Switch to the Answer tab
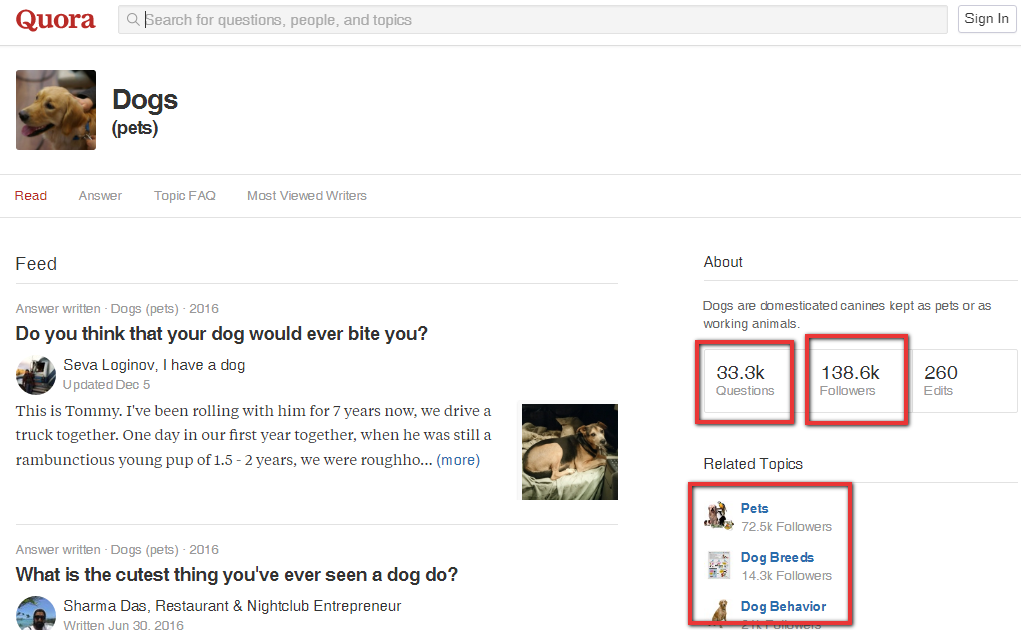1021x630 pixels. pos(100,196)
